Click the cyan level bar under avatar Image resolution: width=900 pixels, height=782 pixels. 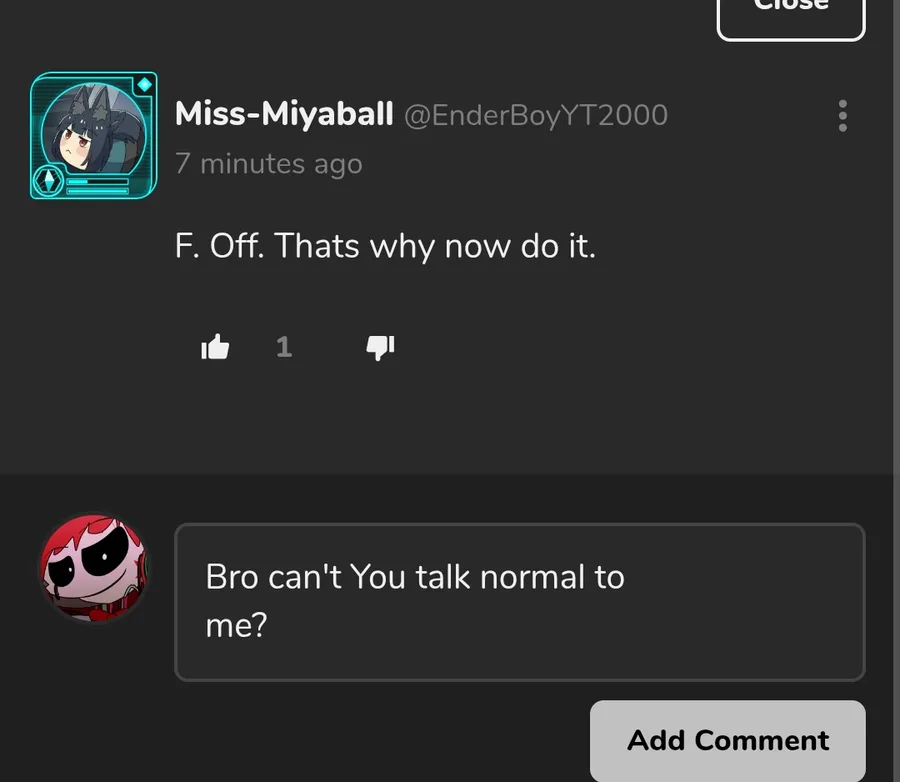[97, 182]
